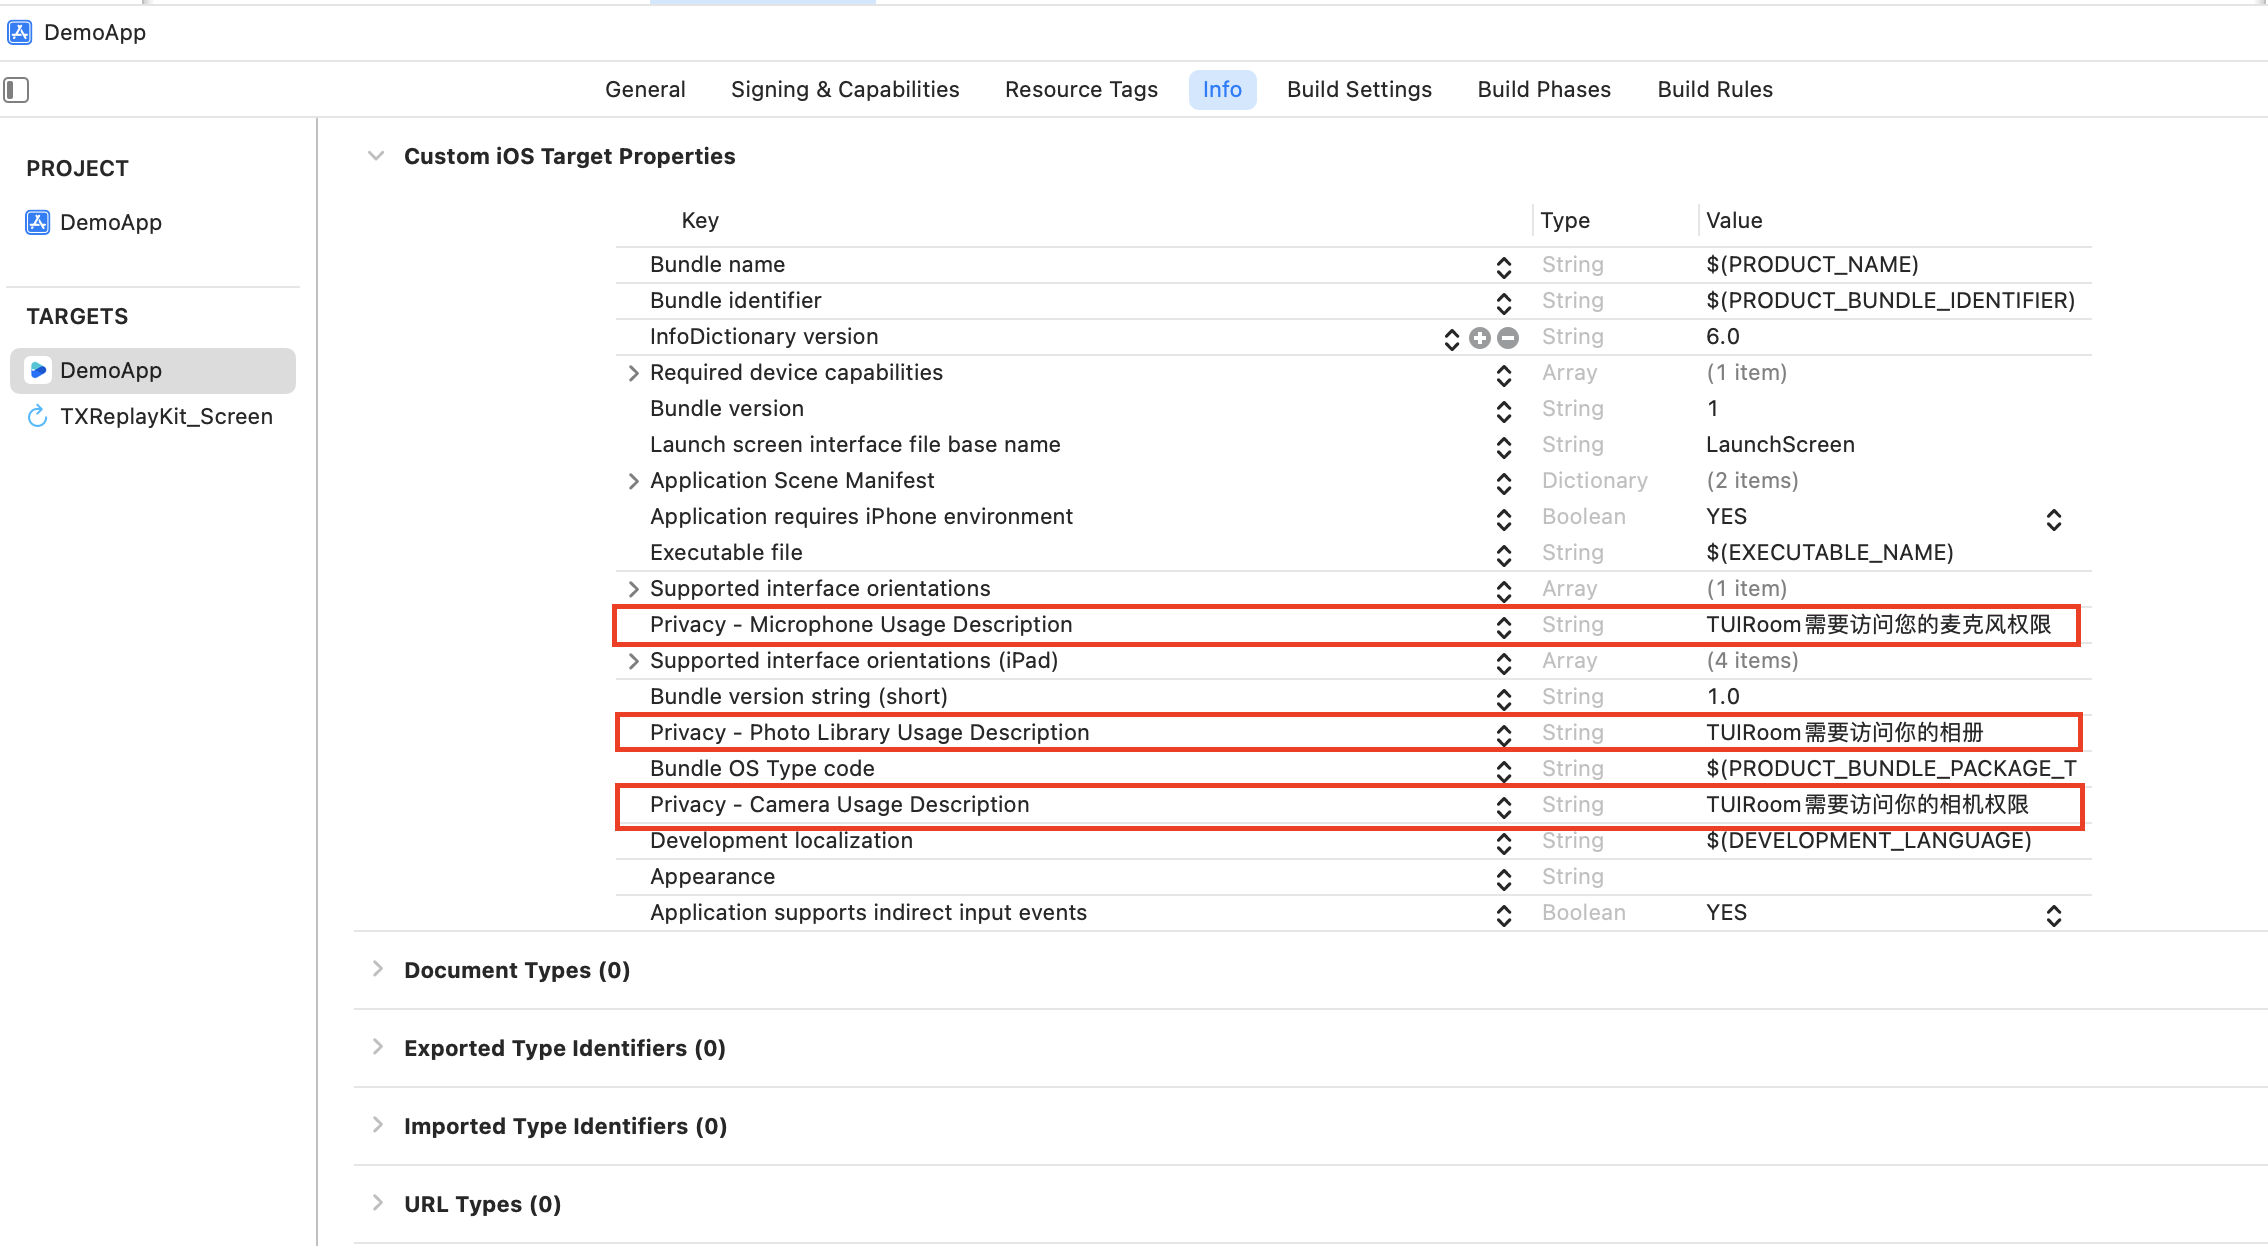Viewport: 2268px width, 1246px height.
Task: Open Build Rules tab
Action: (x=1715, y=90)
